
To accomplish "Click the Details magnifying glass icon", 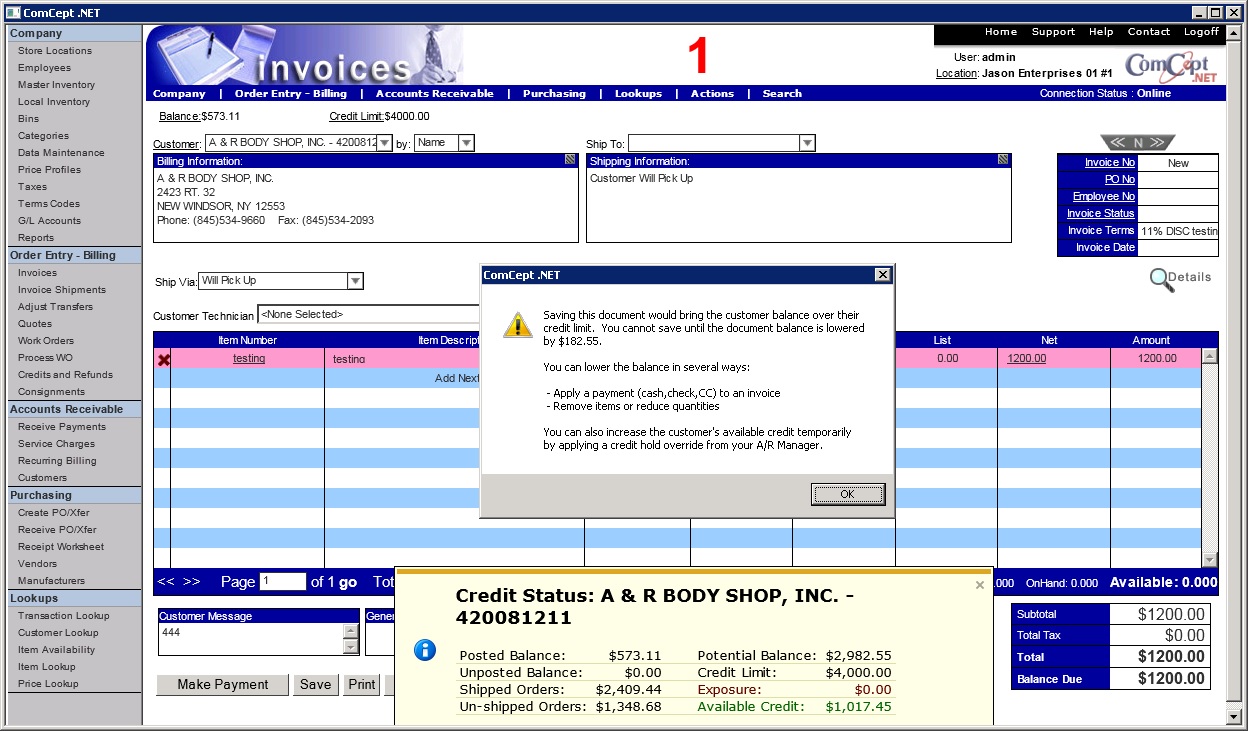I will click(x=1162, y=279).
